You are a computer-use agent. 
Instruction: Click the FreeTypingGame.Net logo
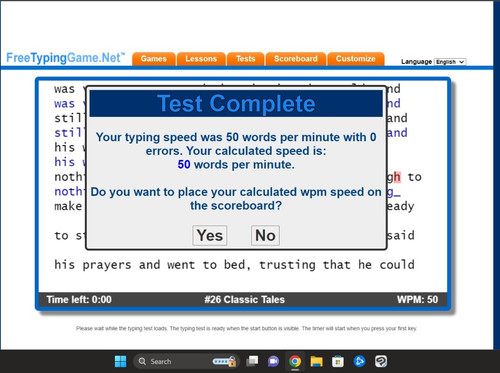point(66,58)
